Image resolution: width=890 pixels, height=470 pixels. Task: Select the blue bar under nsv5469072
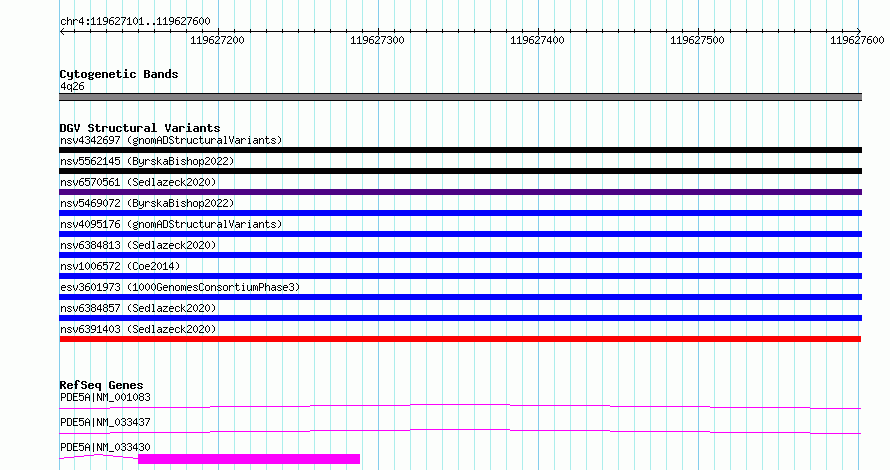coord(460,213)
